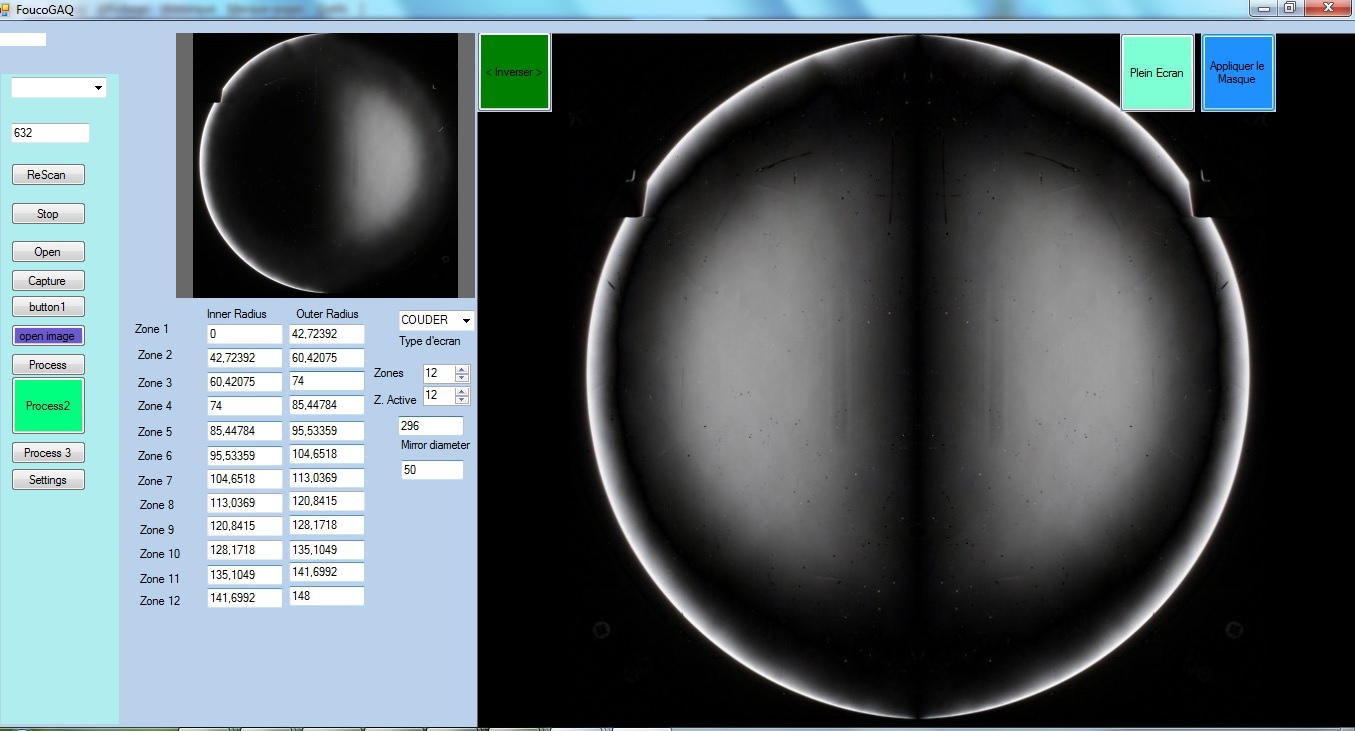The width and height of the screenshot is (1355, 731).
Task: Focus Zone 4 Inner Radius field
Action: [245, 406]
